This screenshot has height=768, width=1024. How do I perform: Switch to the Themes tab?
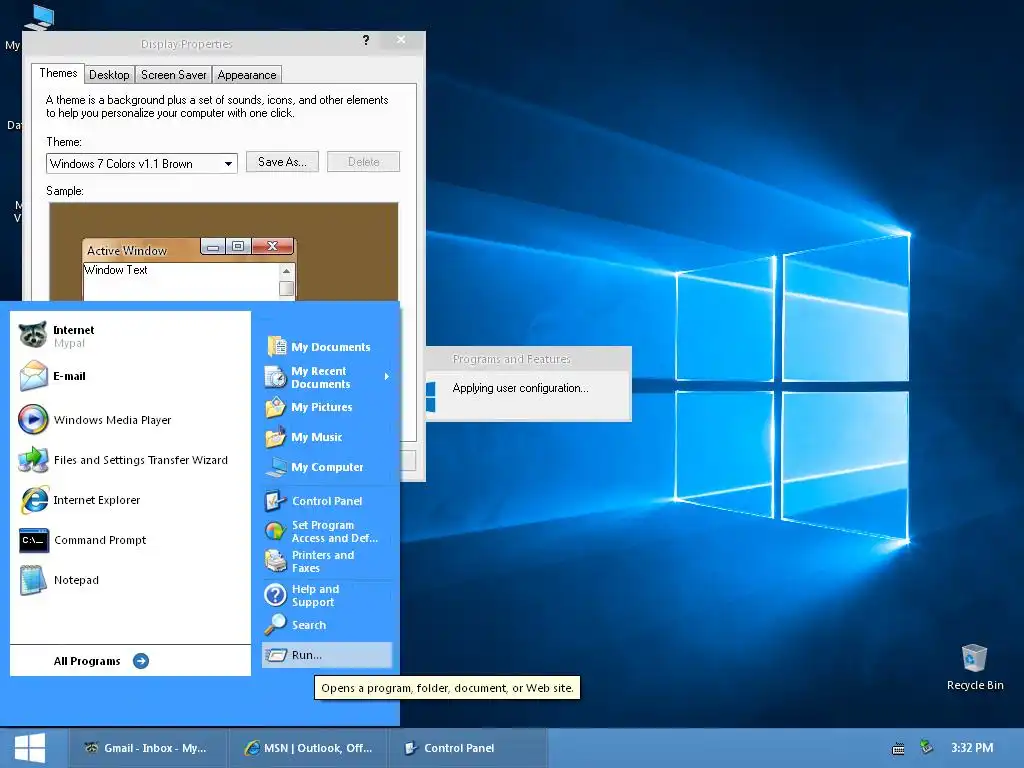pos(58,73)
